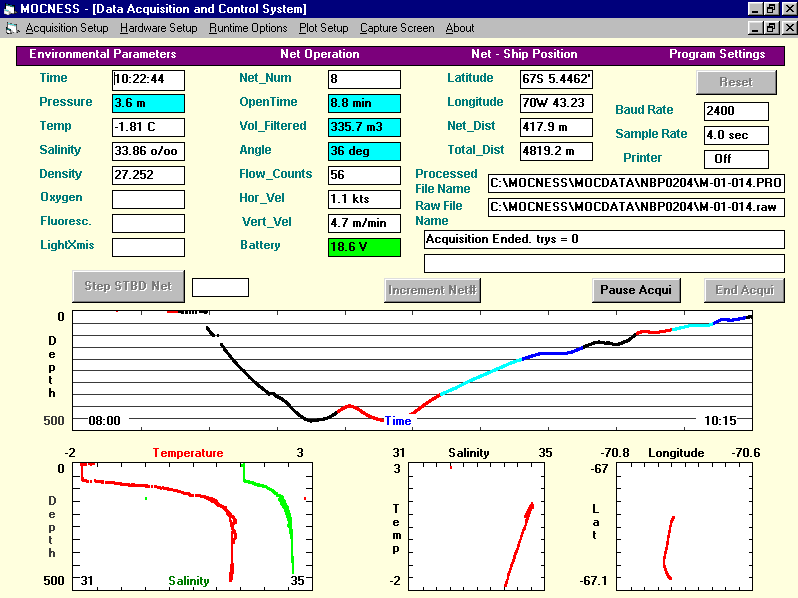Click the Temp field showing -1.81 C

[148, 127]
